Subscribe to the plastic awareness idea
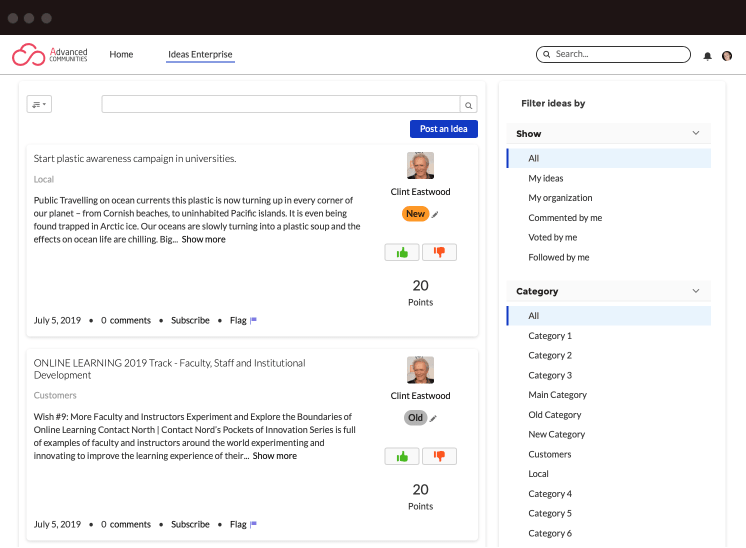This screenshot has height=548, width=746. pyautogui.click(x=190, y=320)
